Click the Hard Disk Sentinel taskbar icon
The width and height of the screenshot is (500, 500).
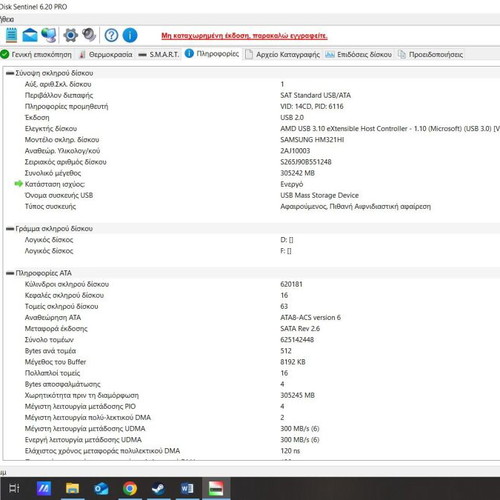point(216,488)
